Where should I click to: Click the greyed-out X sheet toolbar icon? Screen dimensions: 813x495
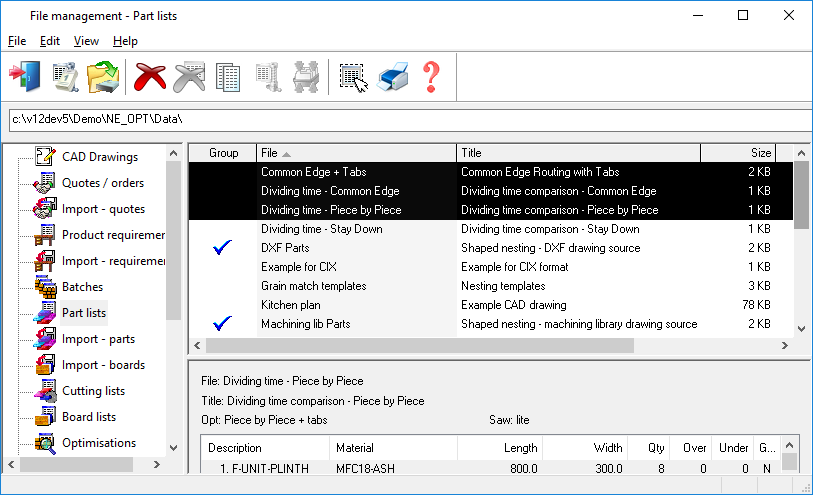190,77
